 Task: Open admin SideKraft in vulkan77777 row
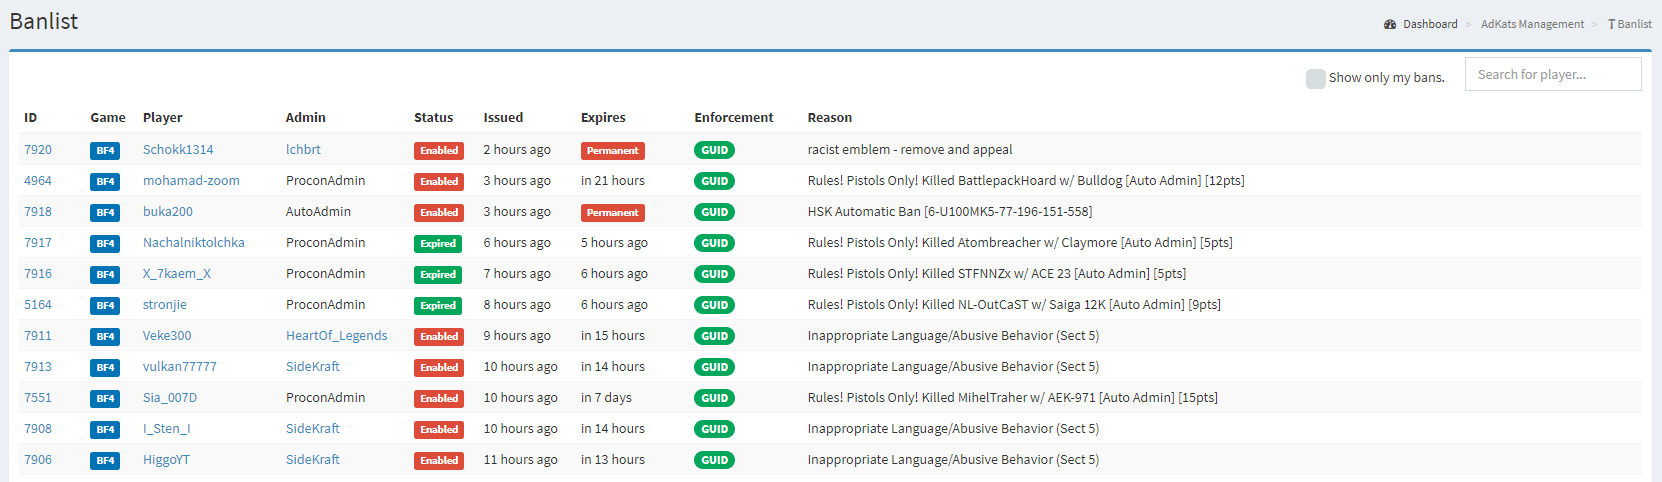(313, 367)
